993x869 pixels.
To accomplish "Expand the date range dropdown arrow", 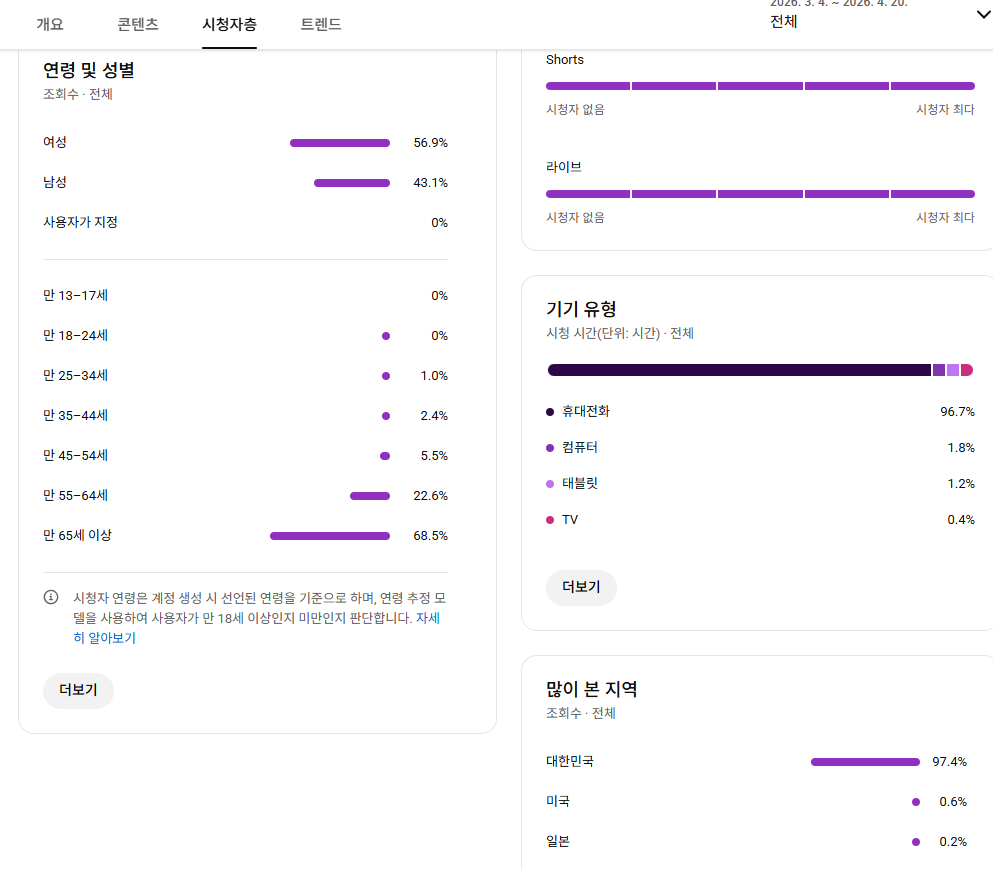I will coord(981,14).
